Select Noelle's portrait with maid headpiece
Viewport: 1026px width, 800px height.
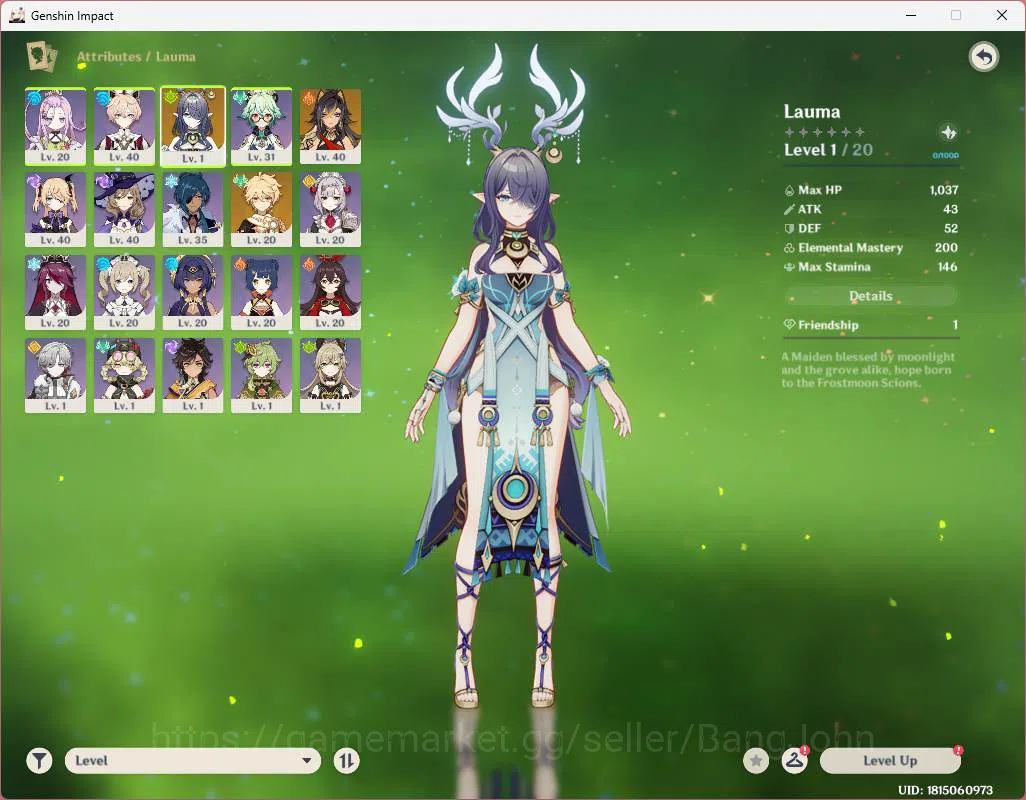pyautogui.click(x=330, y=209)
